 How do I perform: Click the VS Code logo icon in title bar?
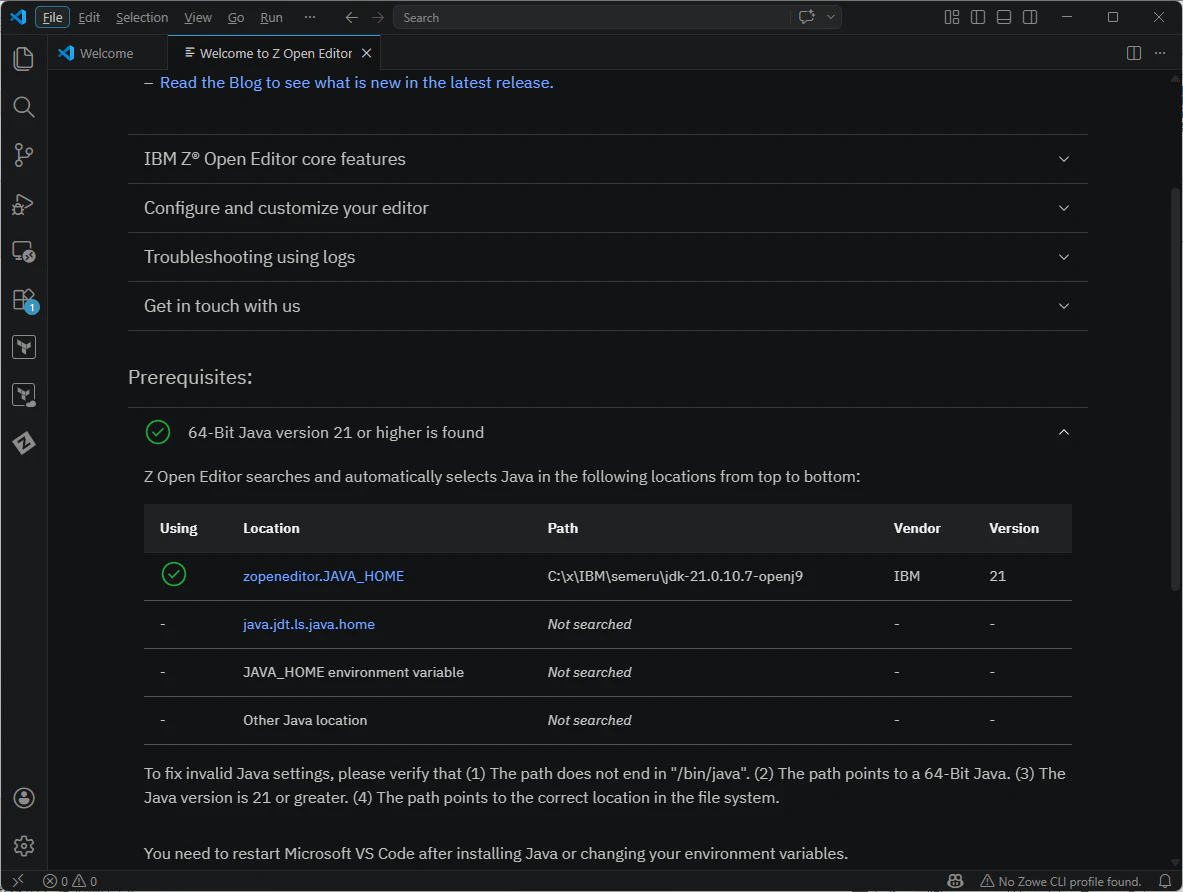click(18, 17)
